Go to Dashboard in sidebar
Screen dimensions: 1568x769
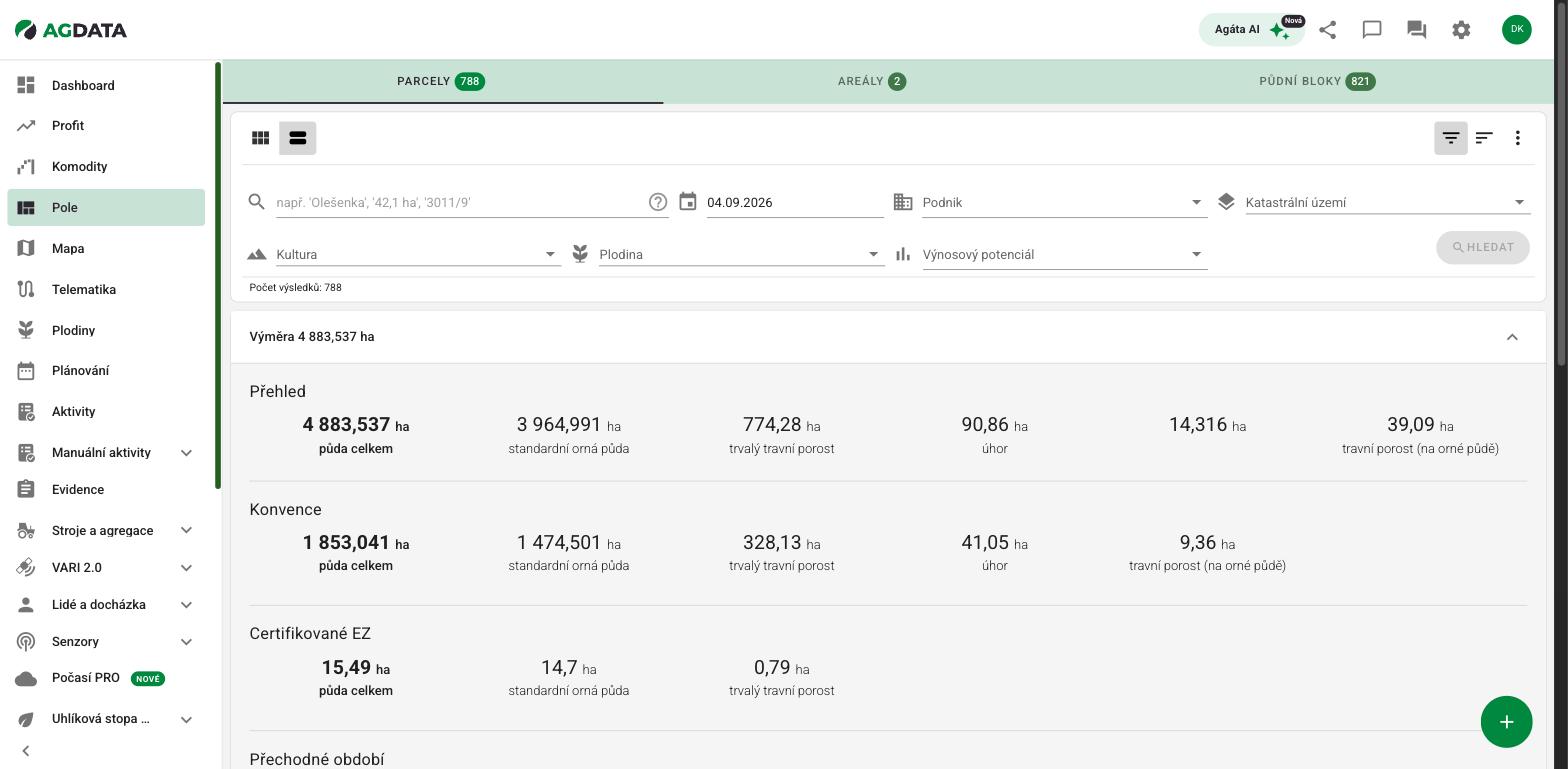[x=106, y=85]
